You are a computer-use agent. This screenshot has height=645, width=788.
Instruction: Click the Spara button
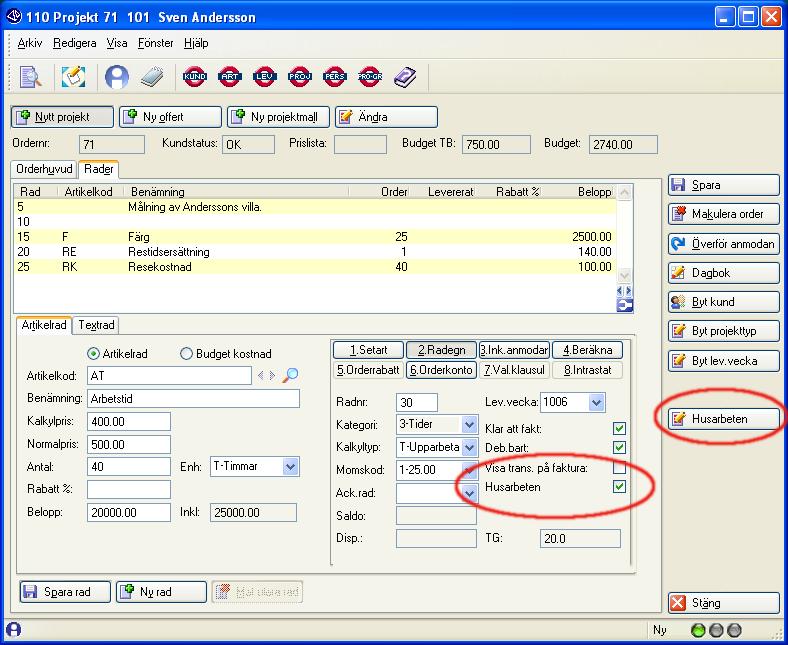pos(724,185)
